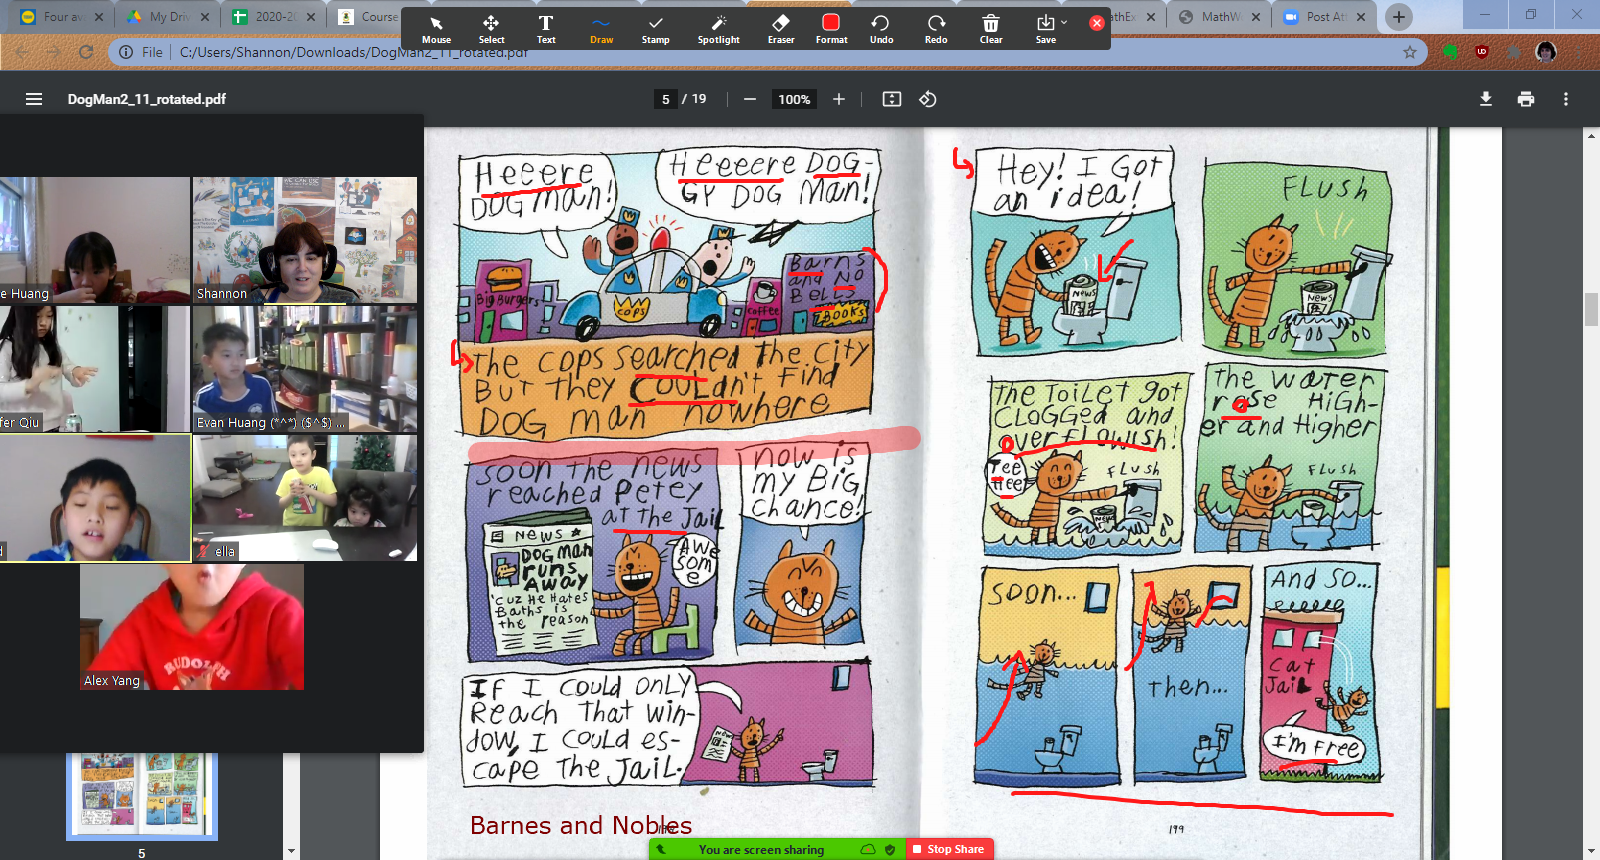Open the PDF sidebar hamburger menu
Screen dimensions: 1600x860
(x=34, y=99)
